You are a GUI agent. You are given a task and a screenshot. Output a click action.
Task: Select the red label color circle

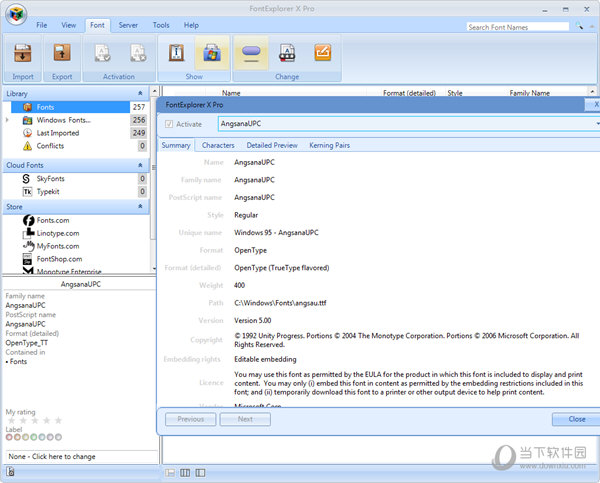(x=9, y=437)
